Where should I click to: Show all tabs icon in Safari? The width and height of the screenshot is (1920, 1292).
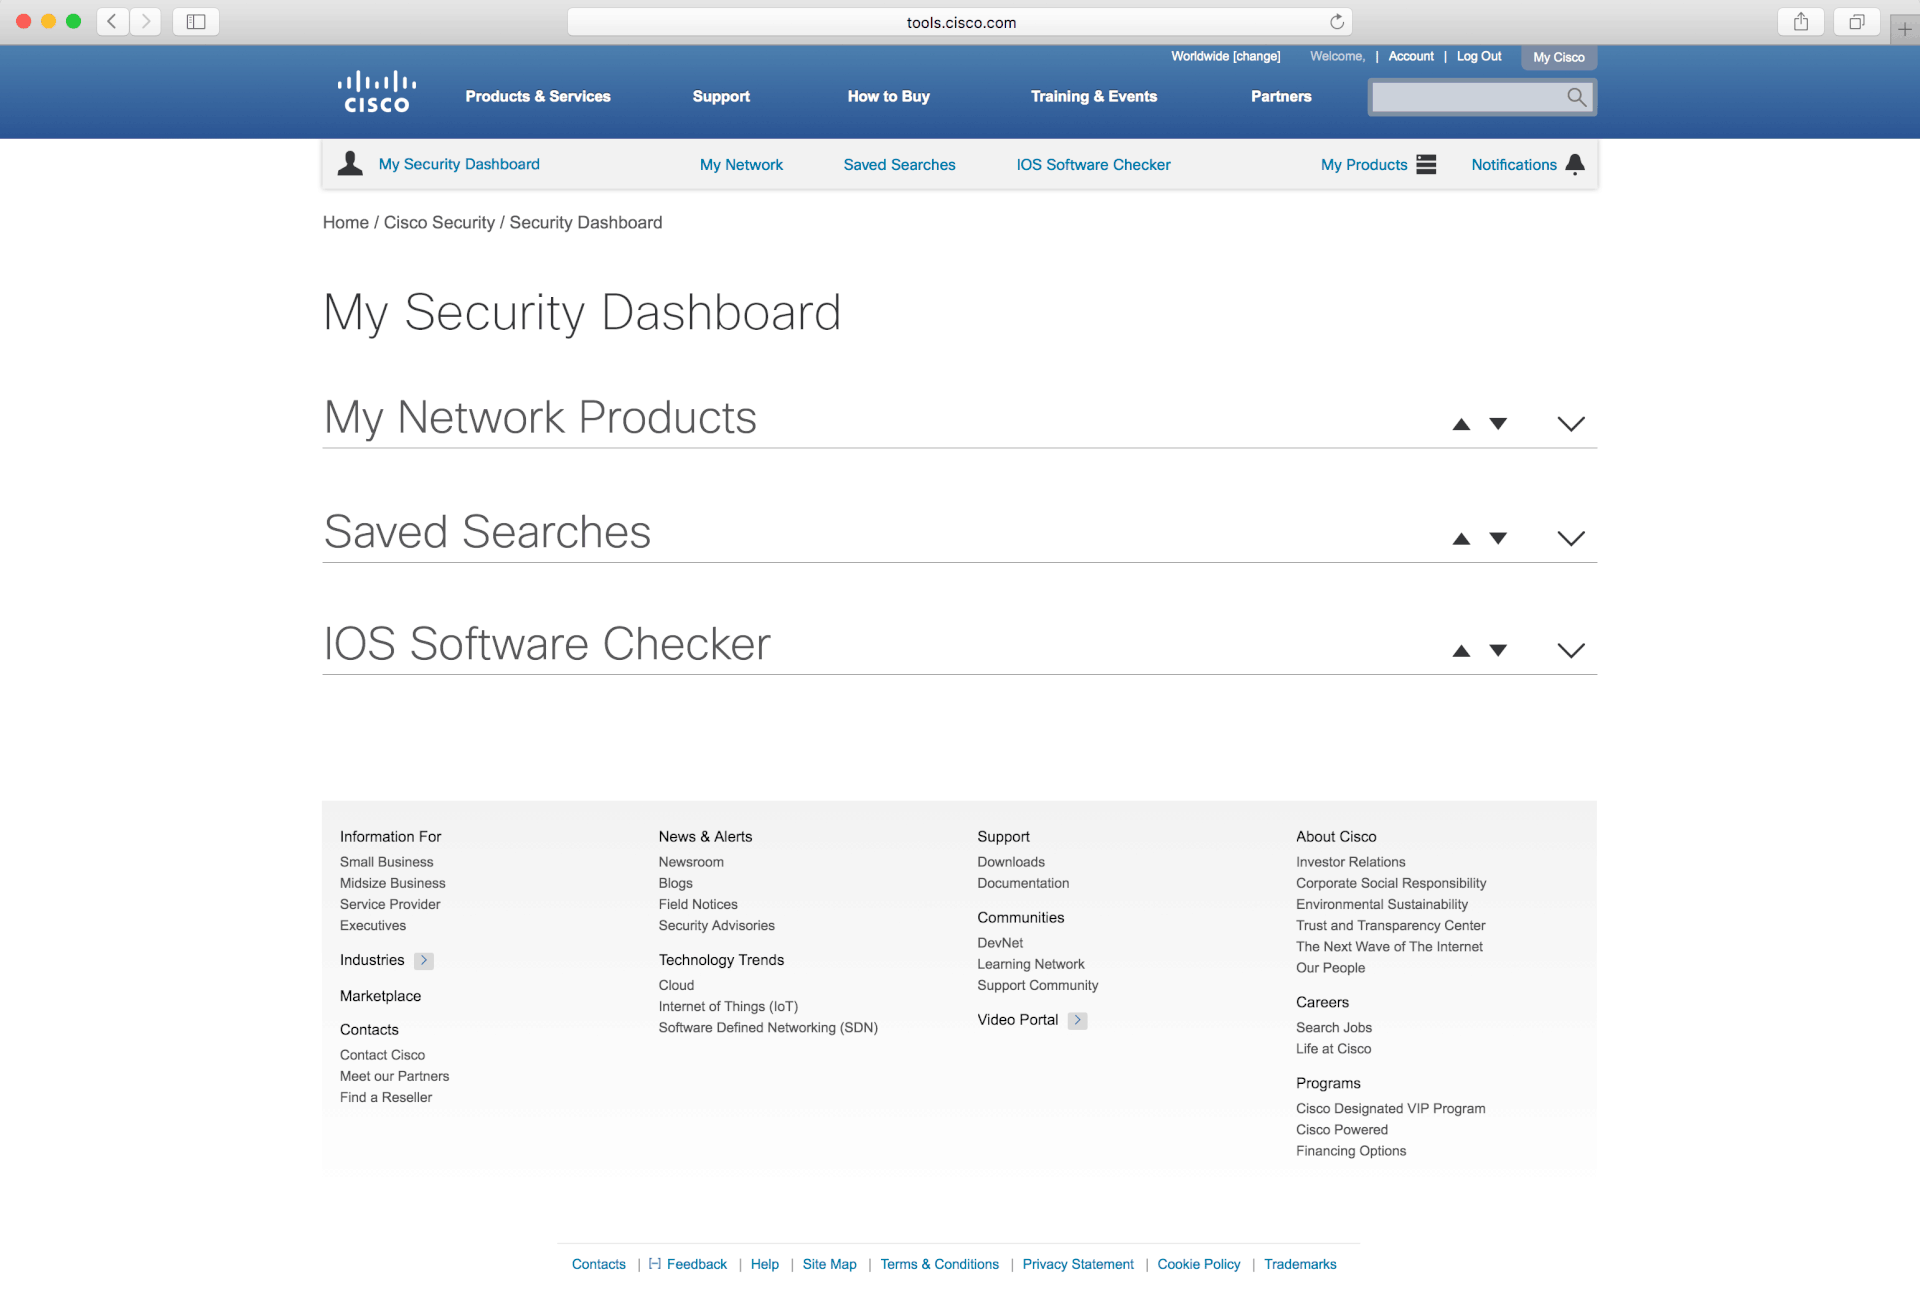1857,21
